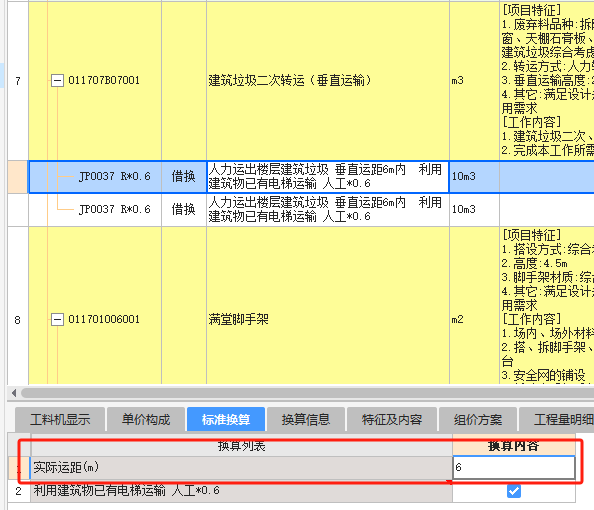Click the m3 unit cell in row 7
The height and width of the screenshot is (510, 594).
pos(474,80)
